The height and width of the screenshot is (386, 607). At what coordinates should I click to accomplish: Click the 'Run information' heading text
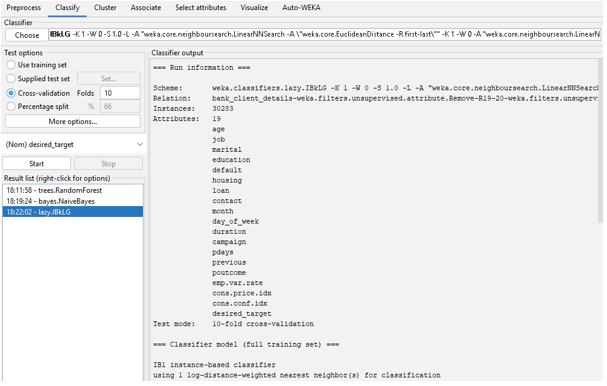(202, 68)
